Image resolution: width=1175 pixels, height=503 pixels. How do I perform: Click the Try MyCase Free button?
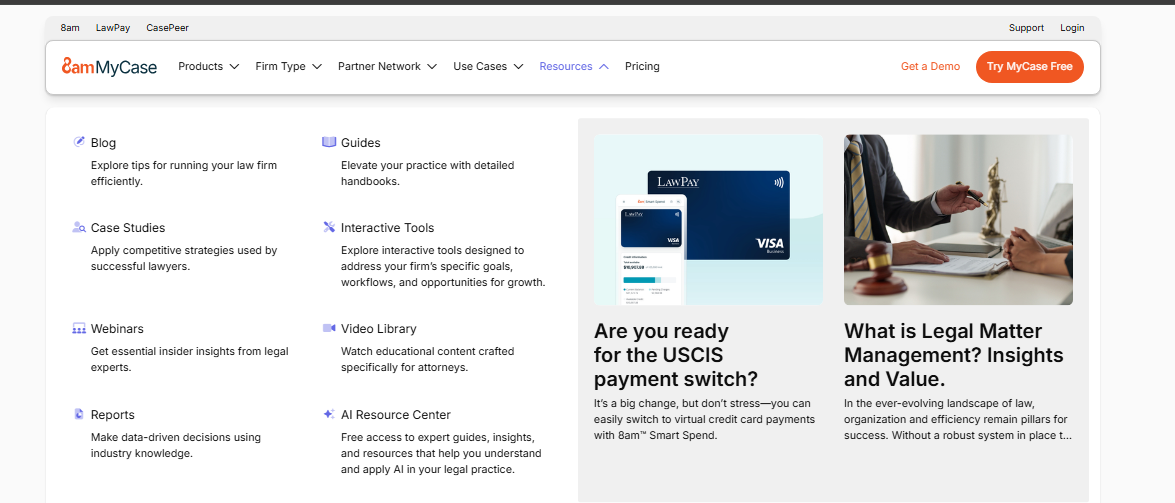click(1030, 67)
